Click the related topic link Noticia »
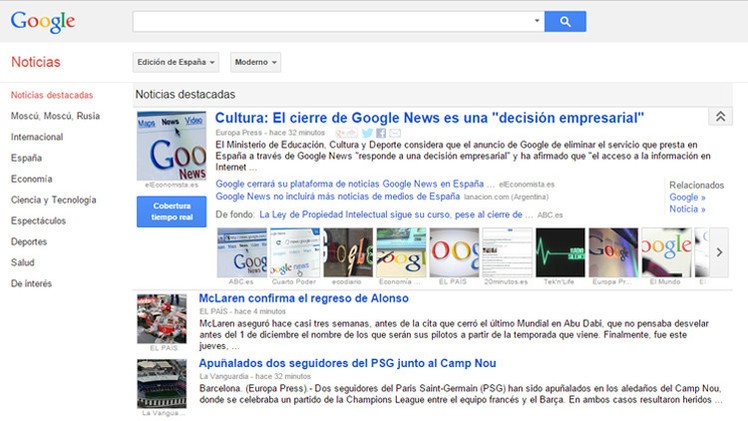 (x=687, y=209)
